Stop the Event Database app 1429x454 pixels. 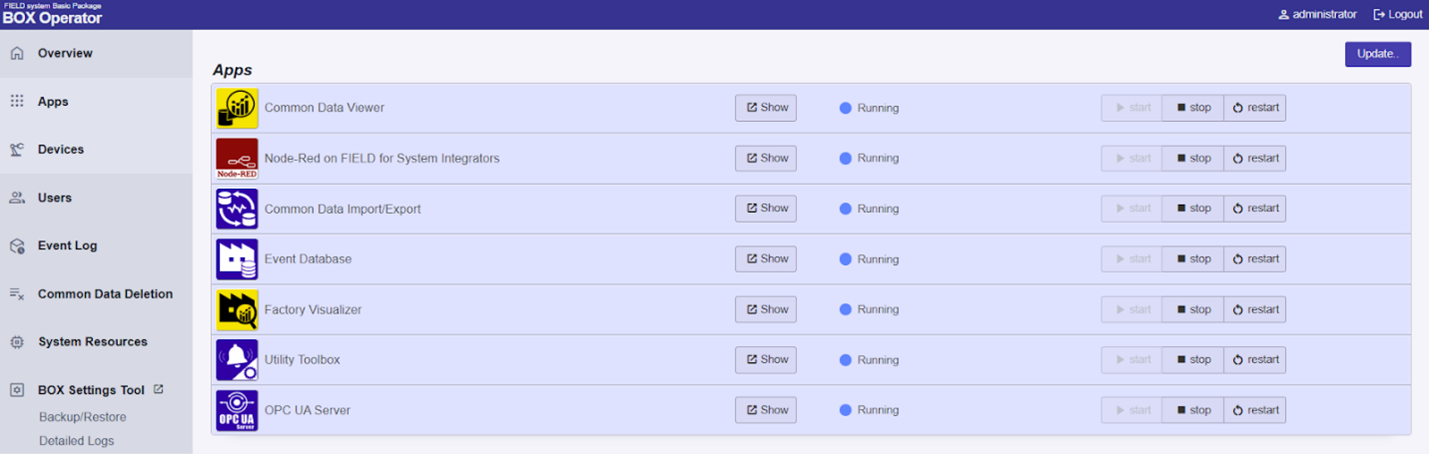[1193, 259]
